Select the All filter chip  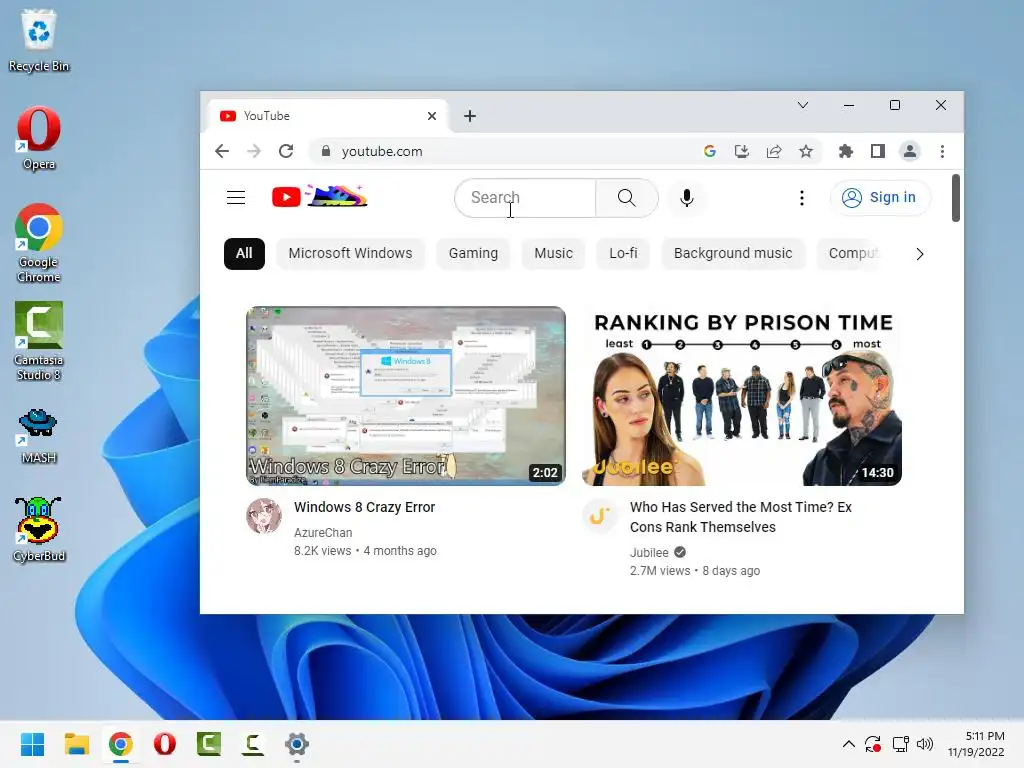(244, 253)
